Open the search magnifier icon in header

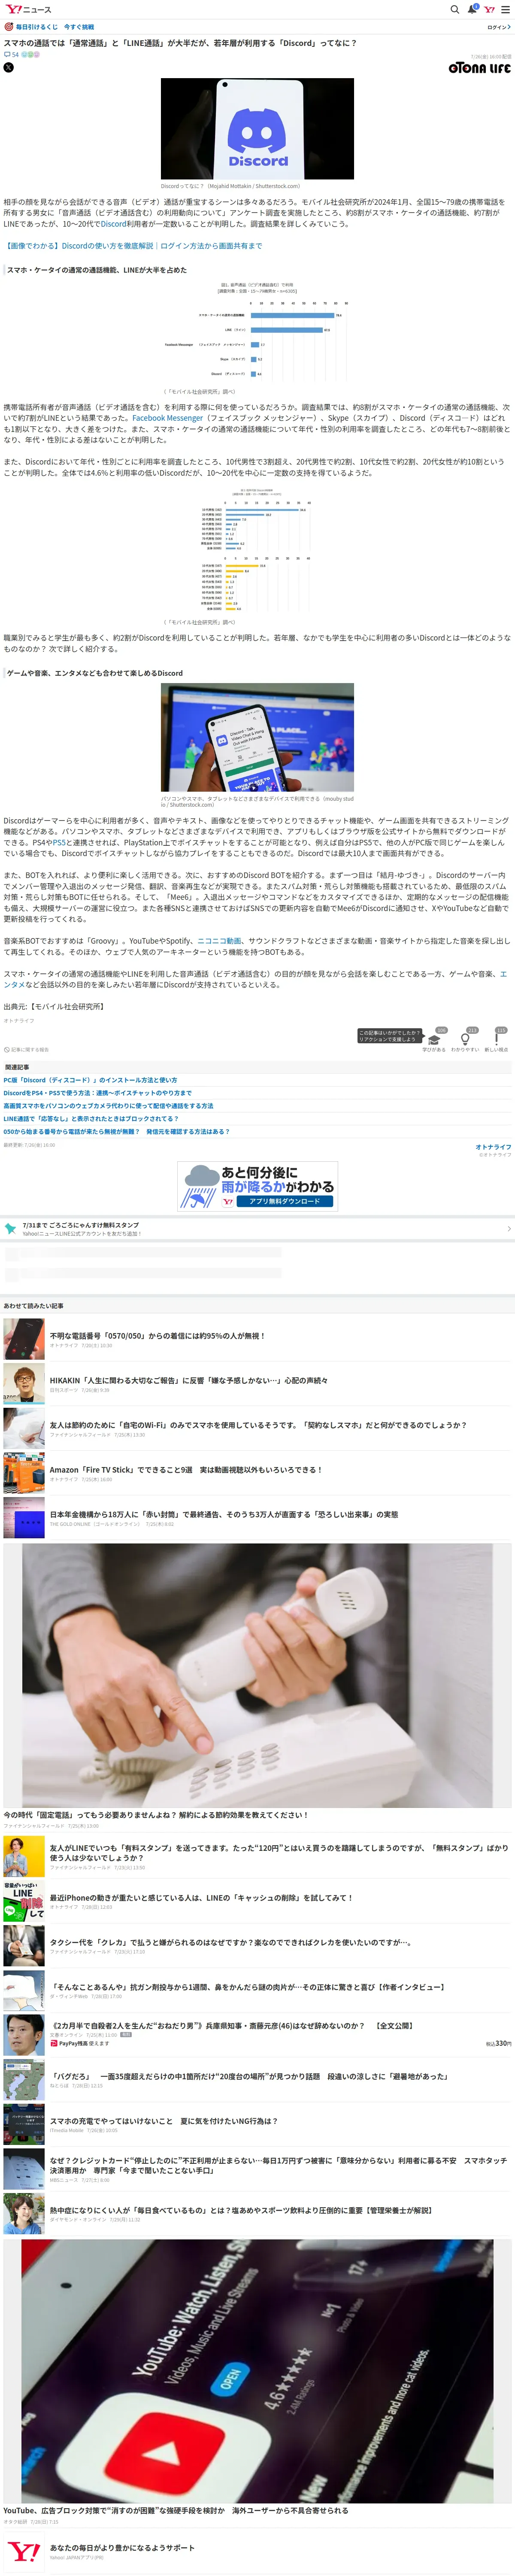point(454,9)
